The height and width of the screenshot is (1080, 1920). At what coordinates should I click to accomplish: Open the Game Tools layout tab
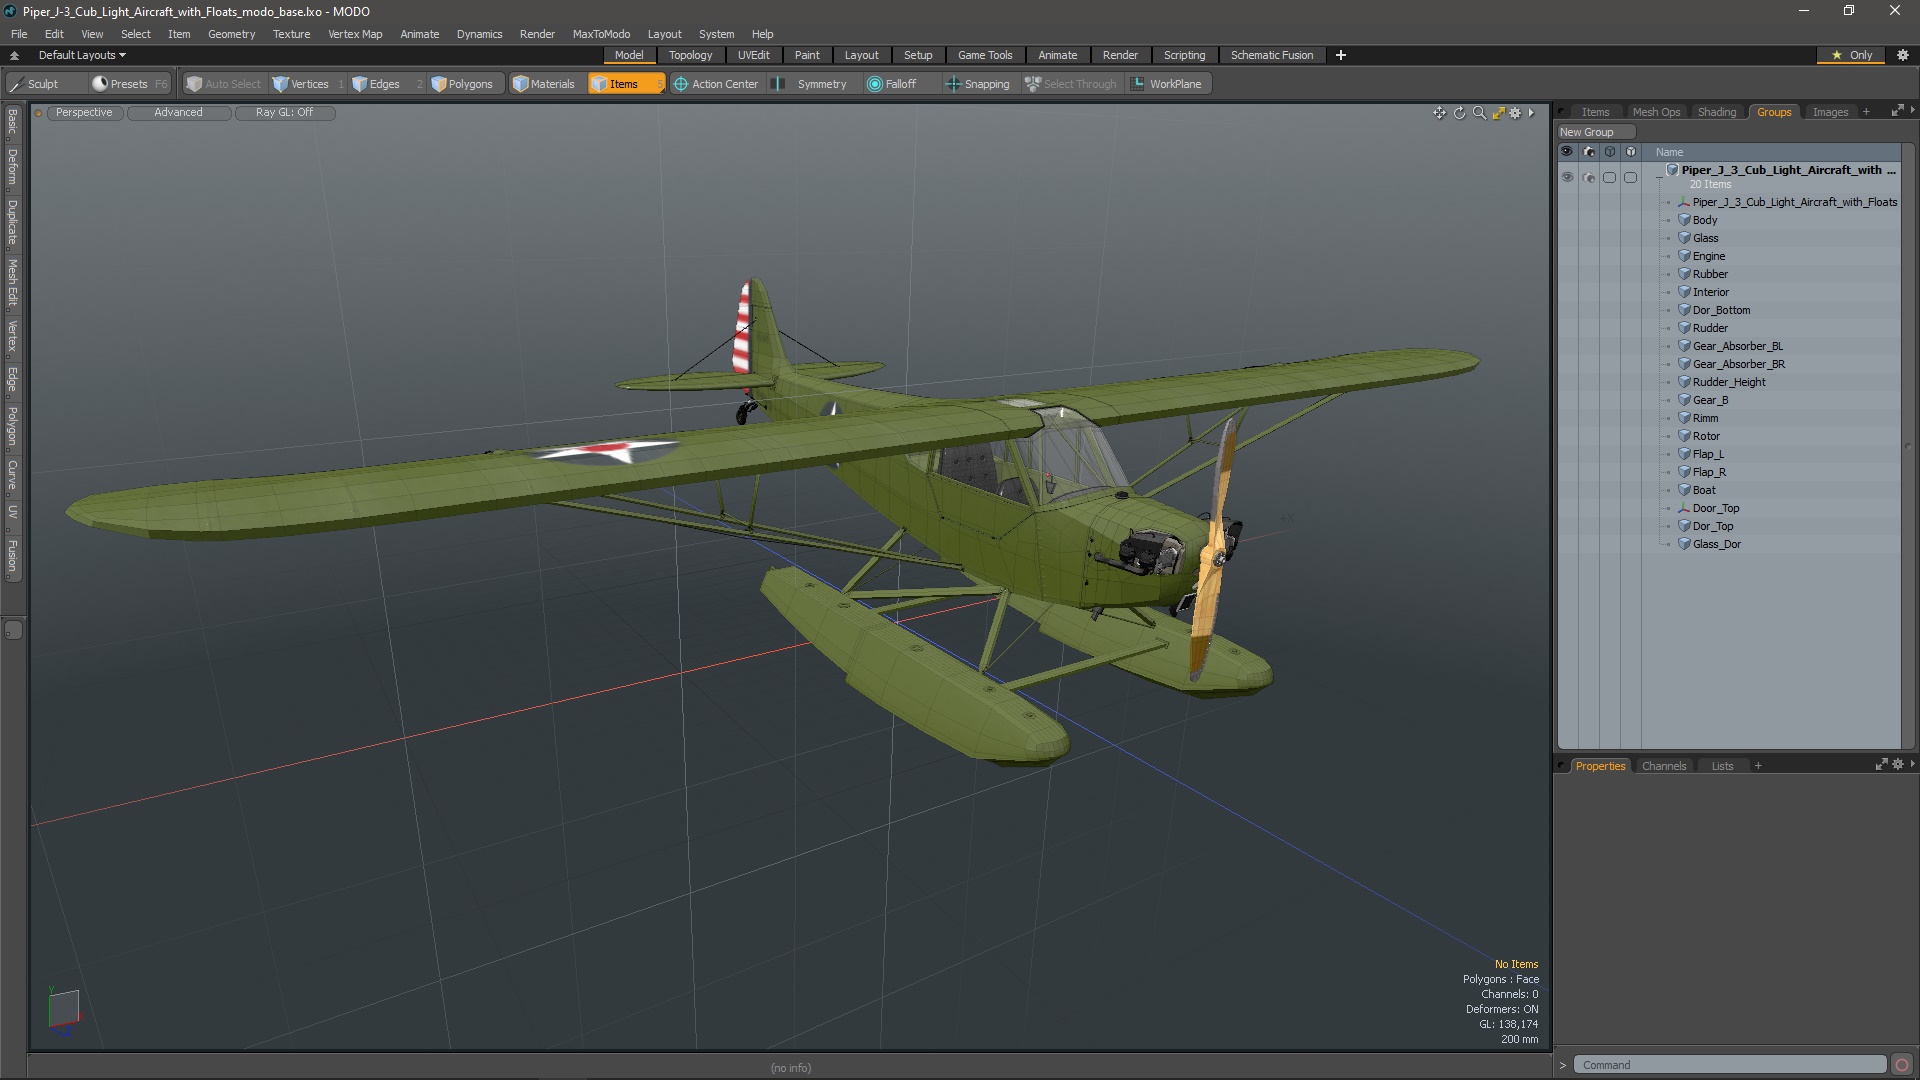(984, 55)
